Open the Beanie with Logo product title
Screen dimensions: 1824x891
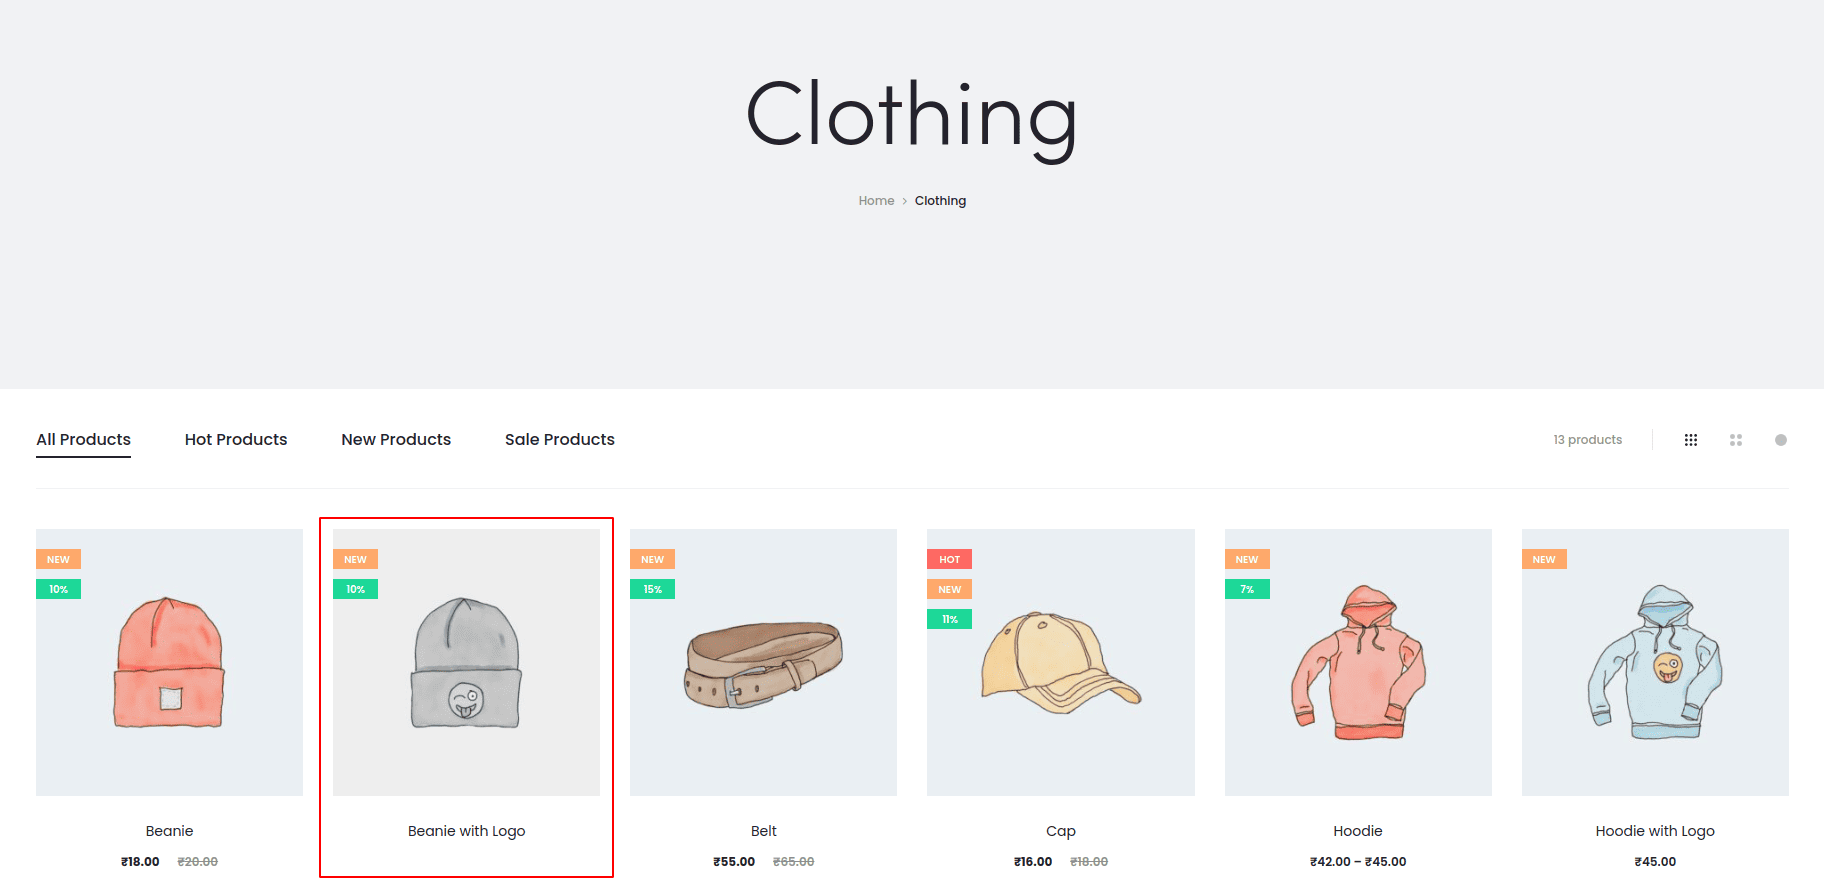point(466,831)
